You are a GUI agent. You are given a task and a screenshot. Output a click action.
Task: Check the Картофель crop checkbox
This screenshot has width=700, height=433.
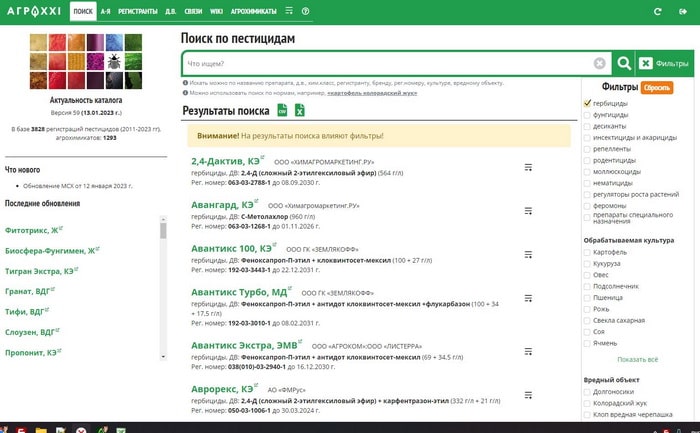pos(587,252)
